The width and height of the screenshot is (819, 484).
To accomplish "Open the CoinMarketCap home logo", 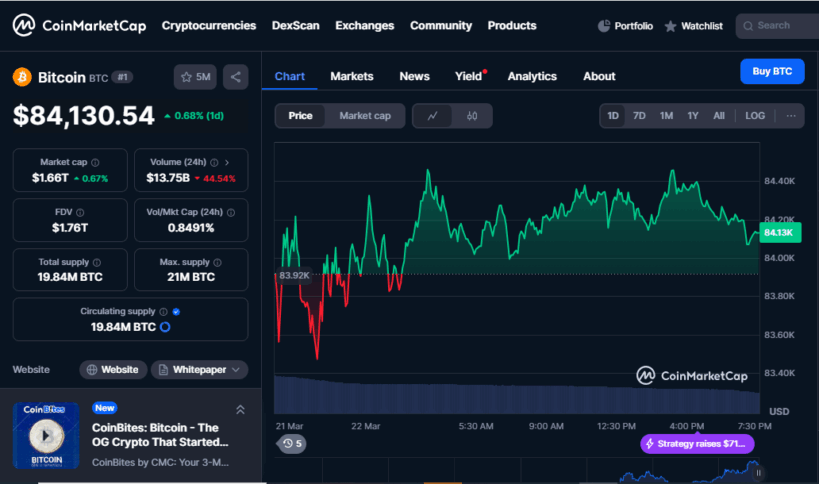I will coord(79,26).
